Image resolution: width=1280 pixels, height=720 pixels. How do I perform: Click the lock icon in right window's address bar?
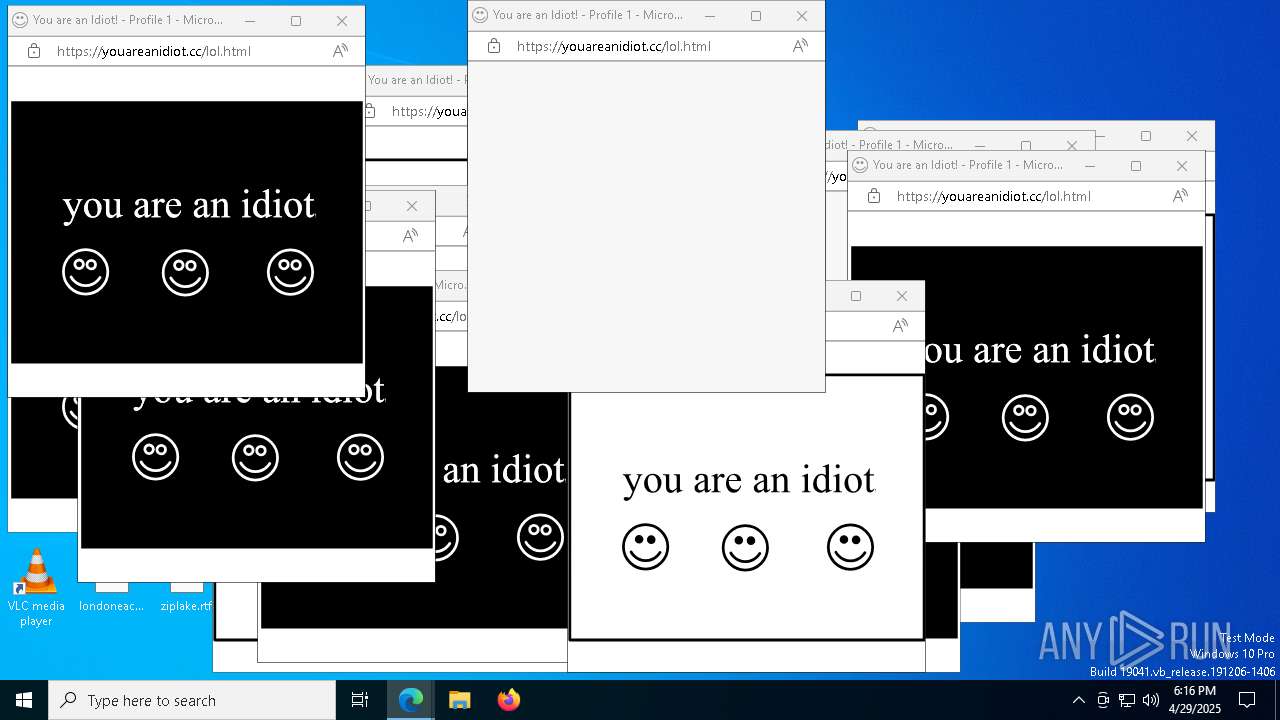coord(874,196)
